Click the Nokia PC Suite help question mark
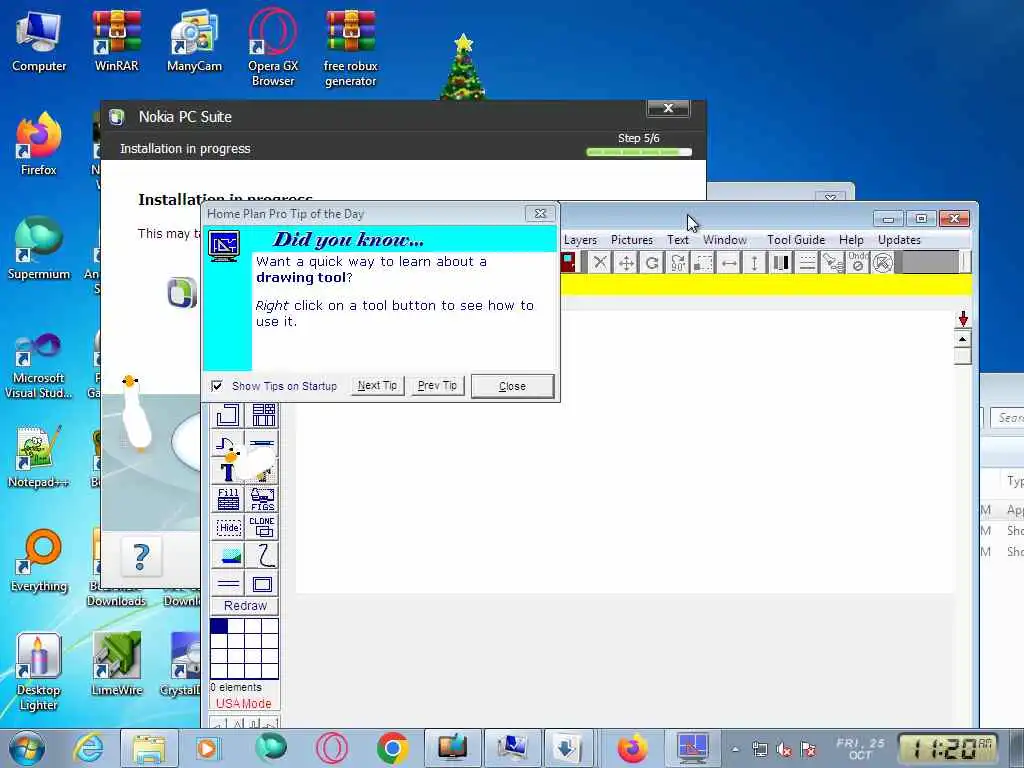Viewport: 1024px width, 768px height. coord(141,557)
